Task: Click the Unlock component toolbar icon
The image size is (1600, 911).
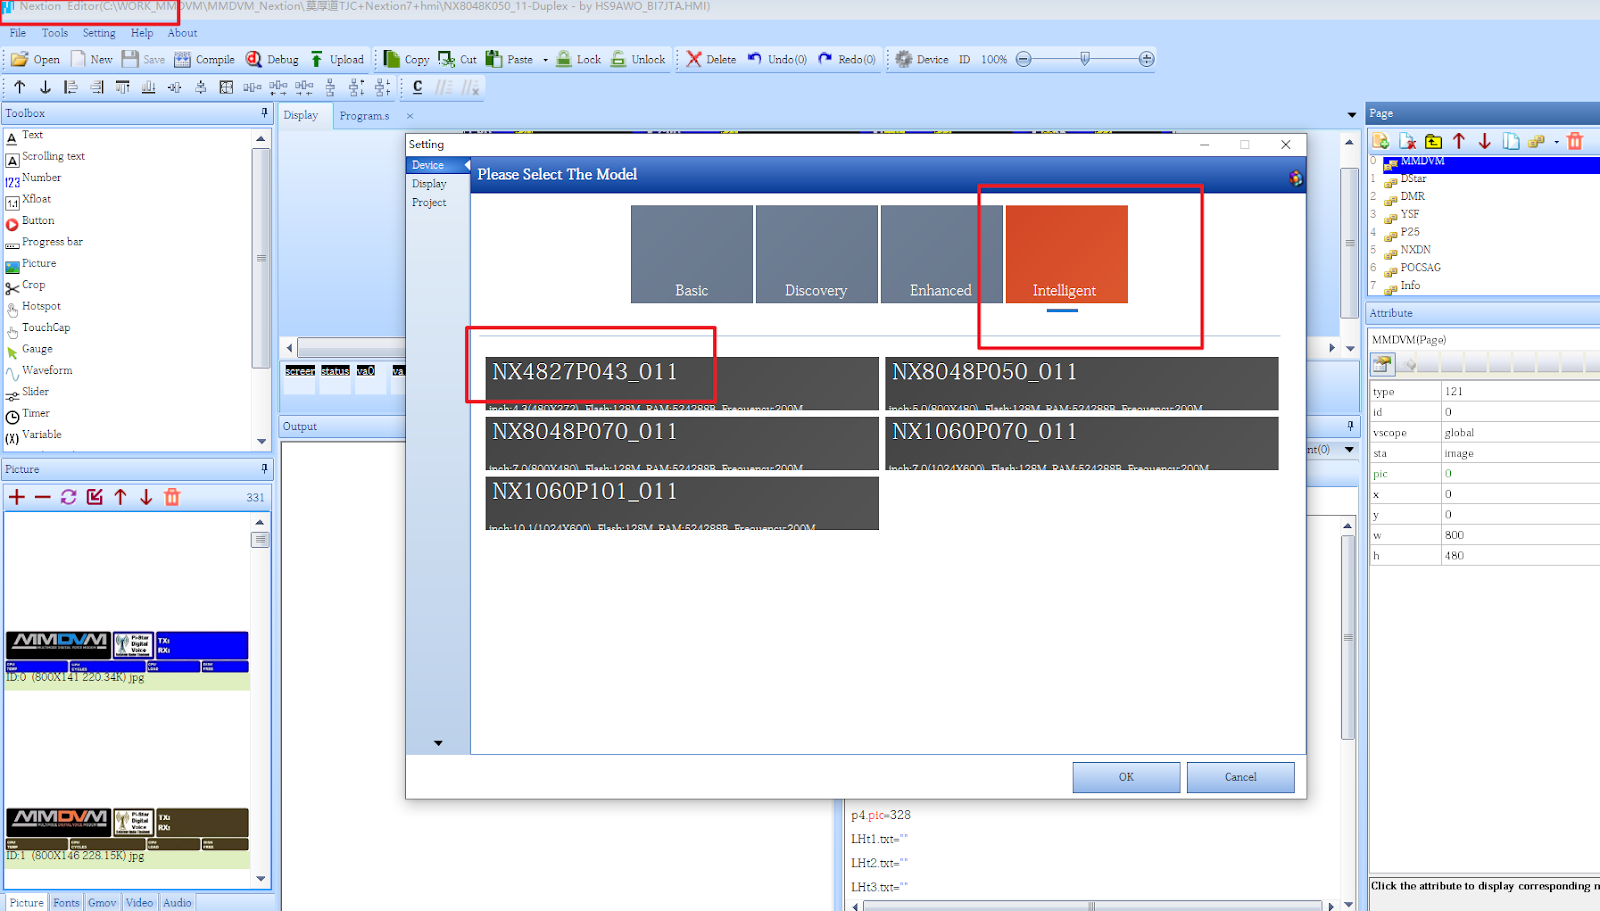Action: [x=619, y=59]
